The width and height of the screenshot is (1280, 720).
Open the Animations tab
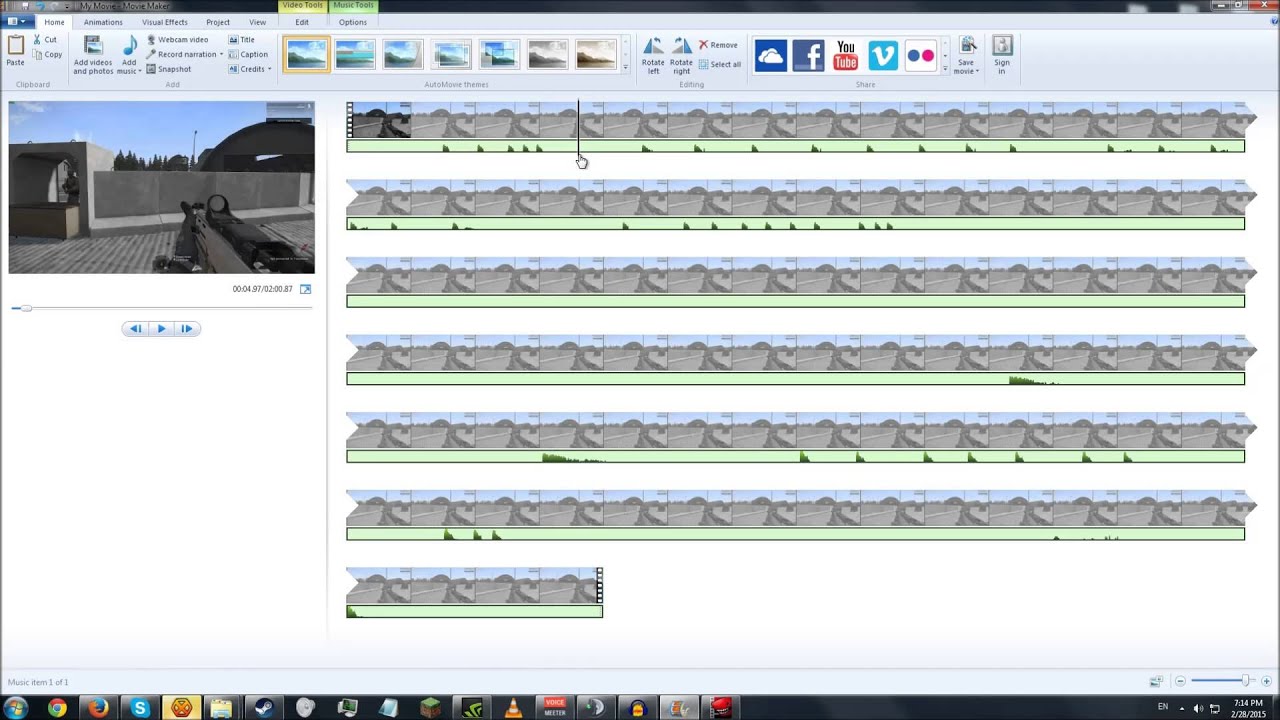103,22
